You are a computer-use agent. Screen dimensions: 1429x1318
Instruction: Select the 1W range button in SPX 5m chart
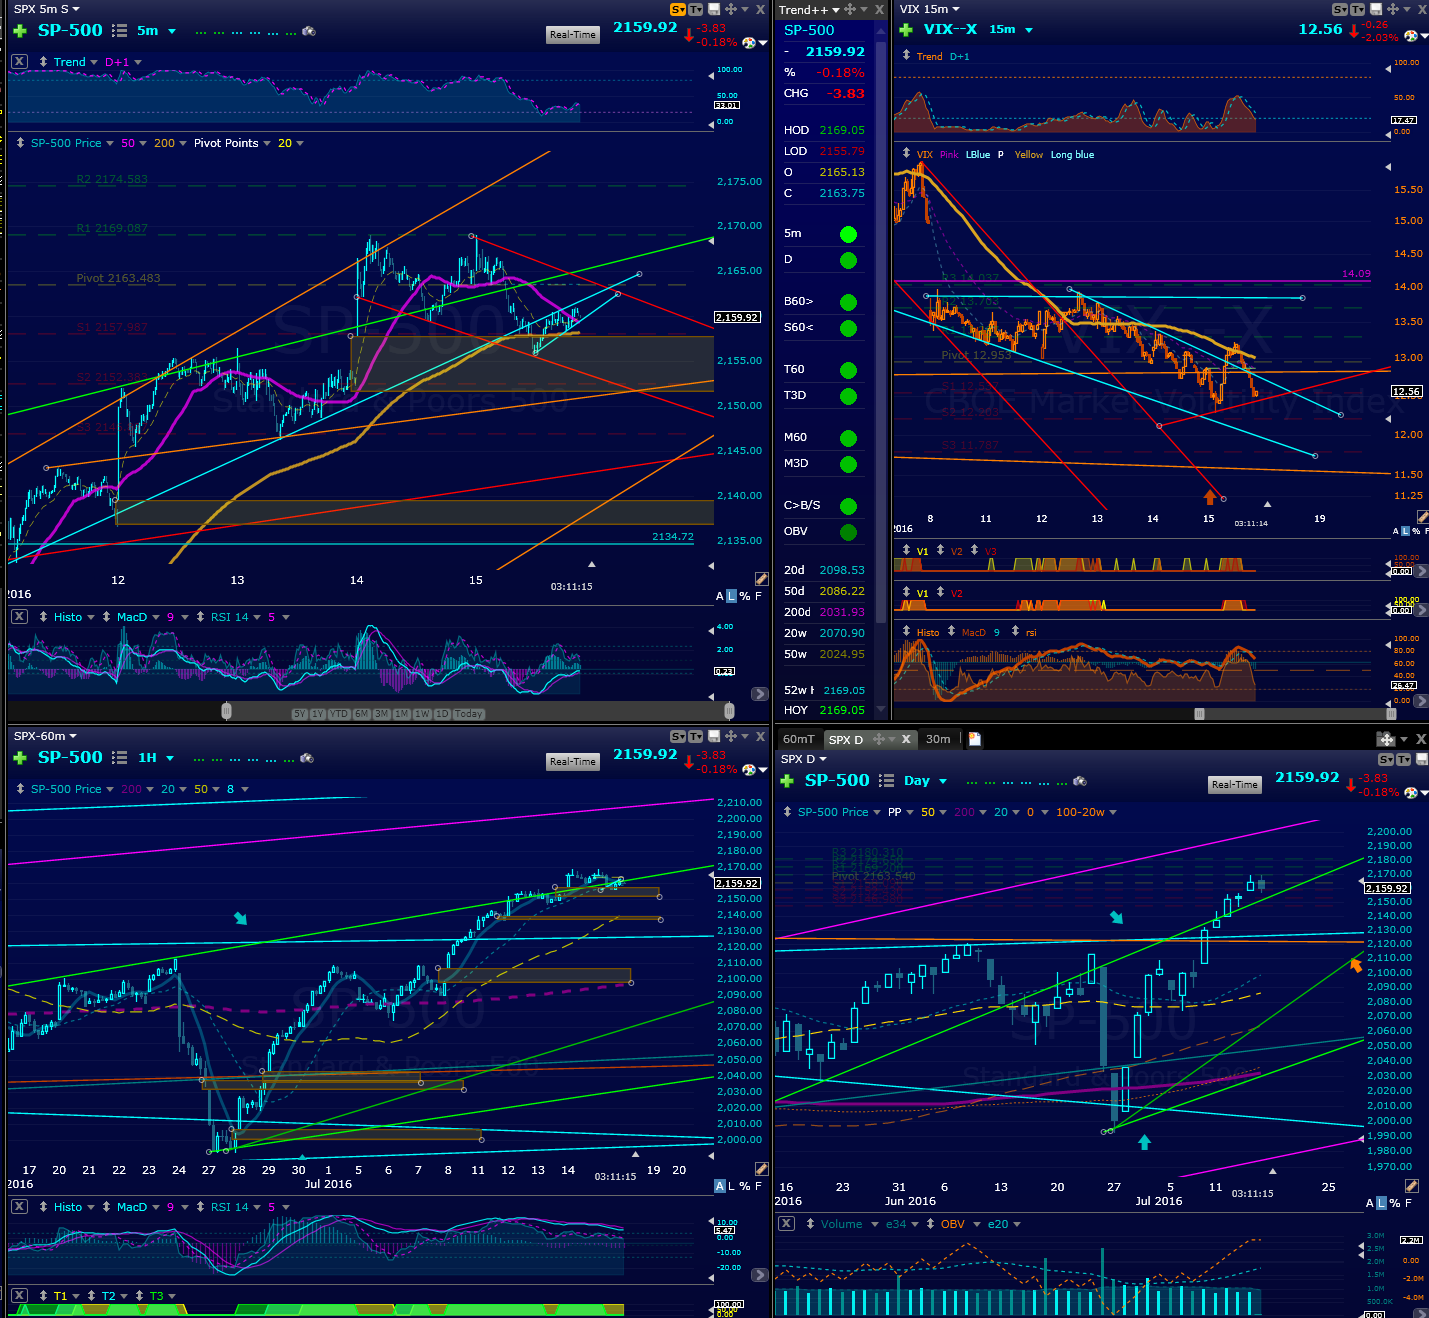(x=423, y=714)
